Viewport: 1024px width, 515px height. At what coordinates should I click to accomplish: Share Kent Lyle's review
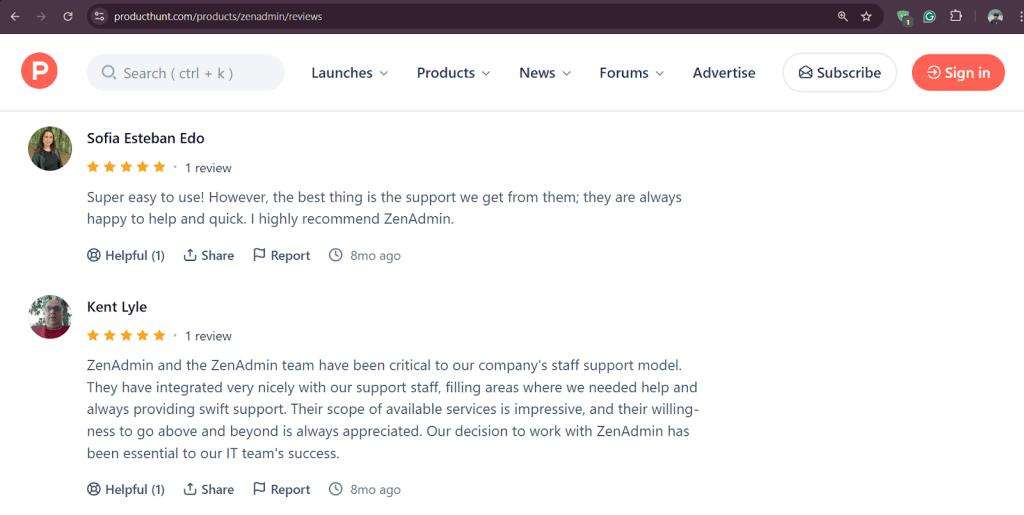[x=209, y=490]
